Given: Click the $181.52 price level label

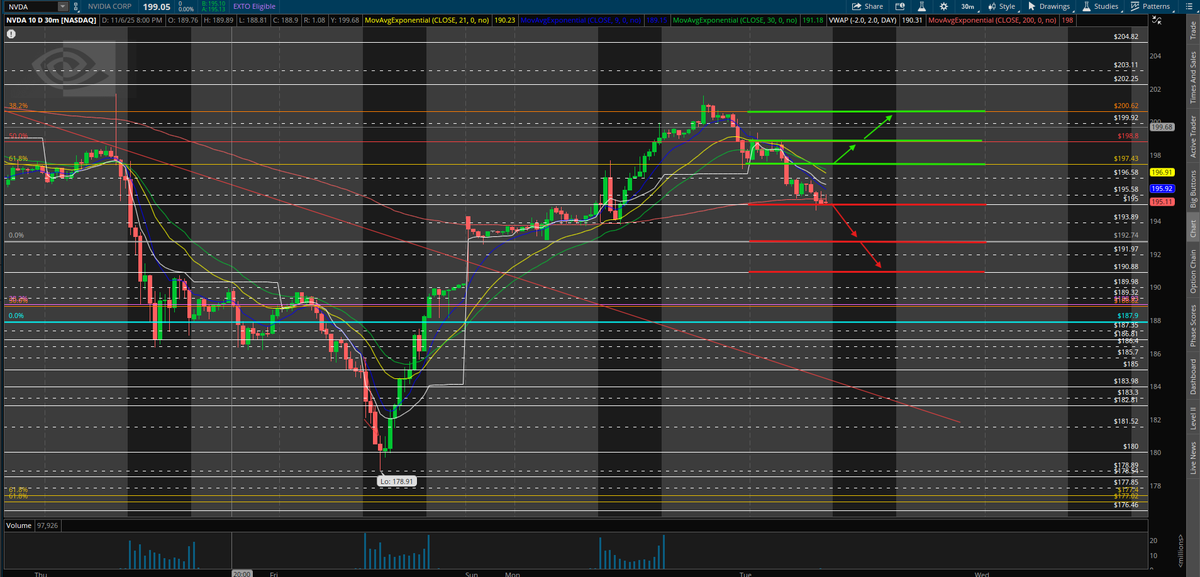Looking at the screenshot, I should [1127, 421].
